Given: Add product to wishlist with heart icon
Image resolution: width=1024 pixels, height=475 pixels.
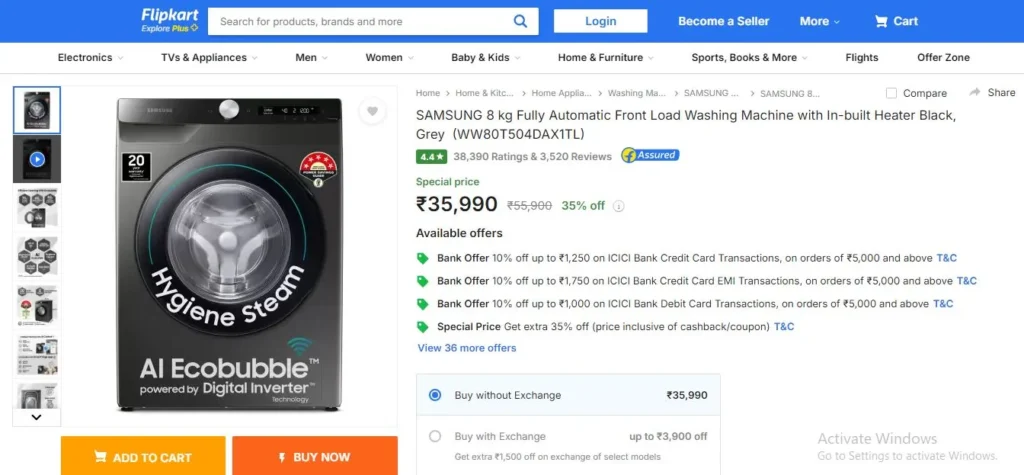Looking at the screenshot, I should coord(372,111).
